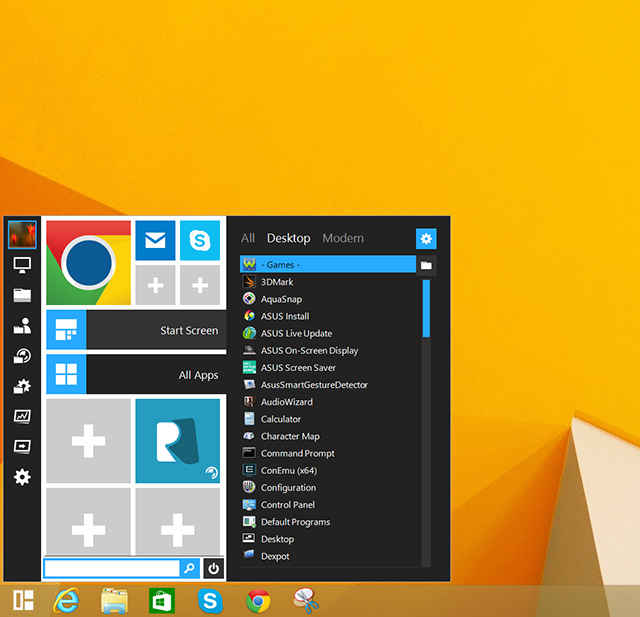The image size is (640, 617).
Task: Click the power button beside search
Action: click(213, 568)
